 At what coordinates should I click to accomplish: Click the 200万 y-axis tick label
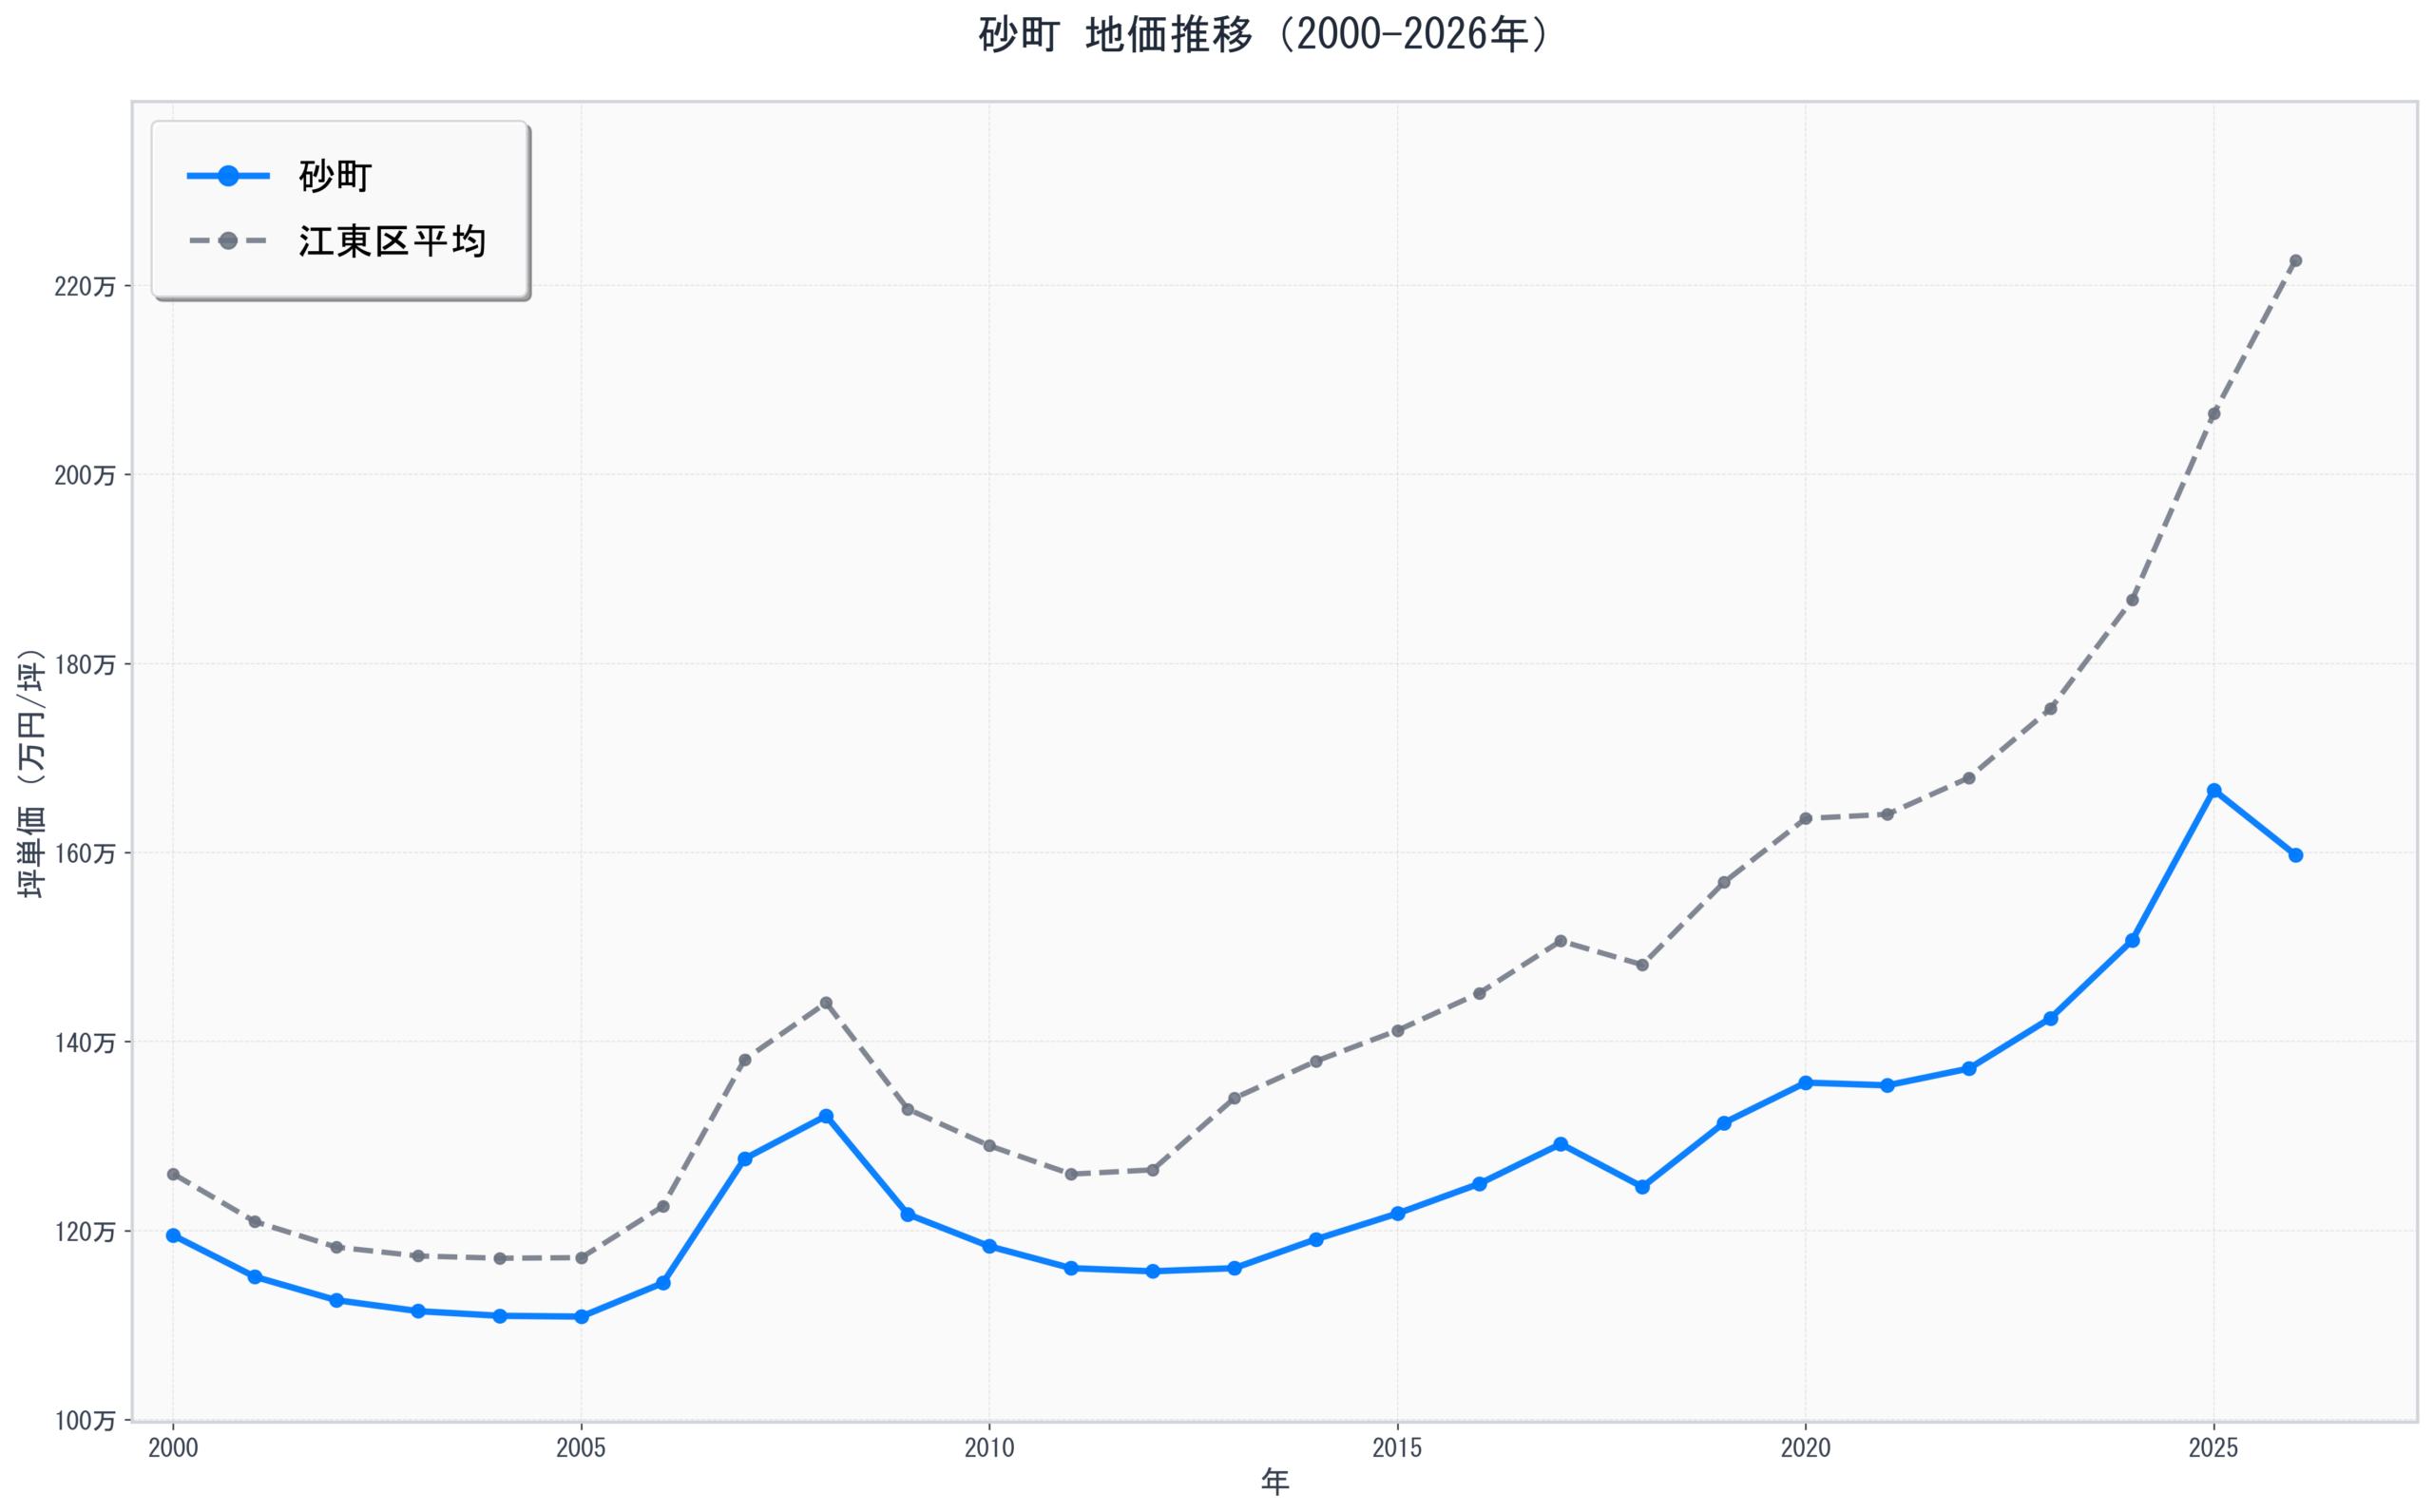click(84, 476)
